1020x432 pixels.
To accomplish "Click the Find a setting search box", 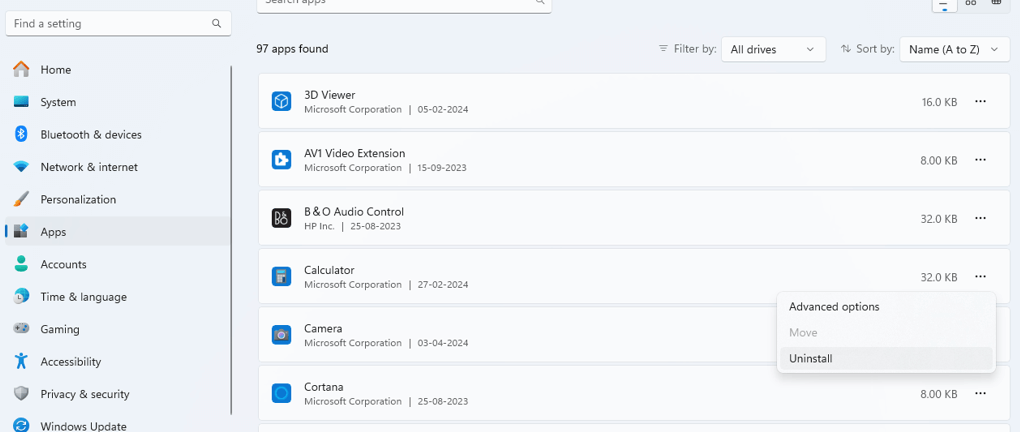I will pyautogui.click(x=110, y=23).
